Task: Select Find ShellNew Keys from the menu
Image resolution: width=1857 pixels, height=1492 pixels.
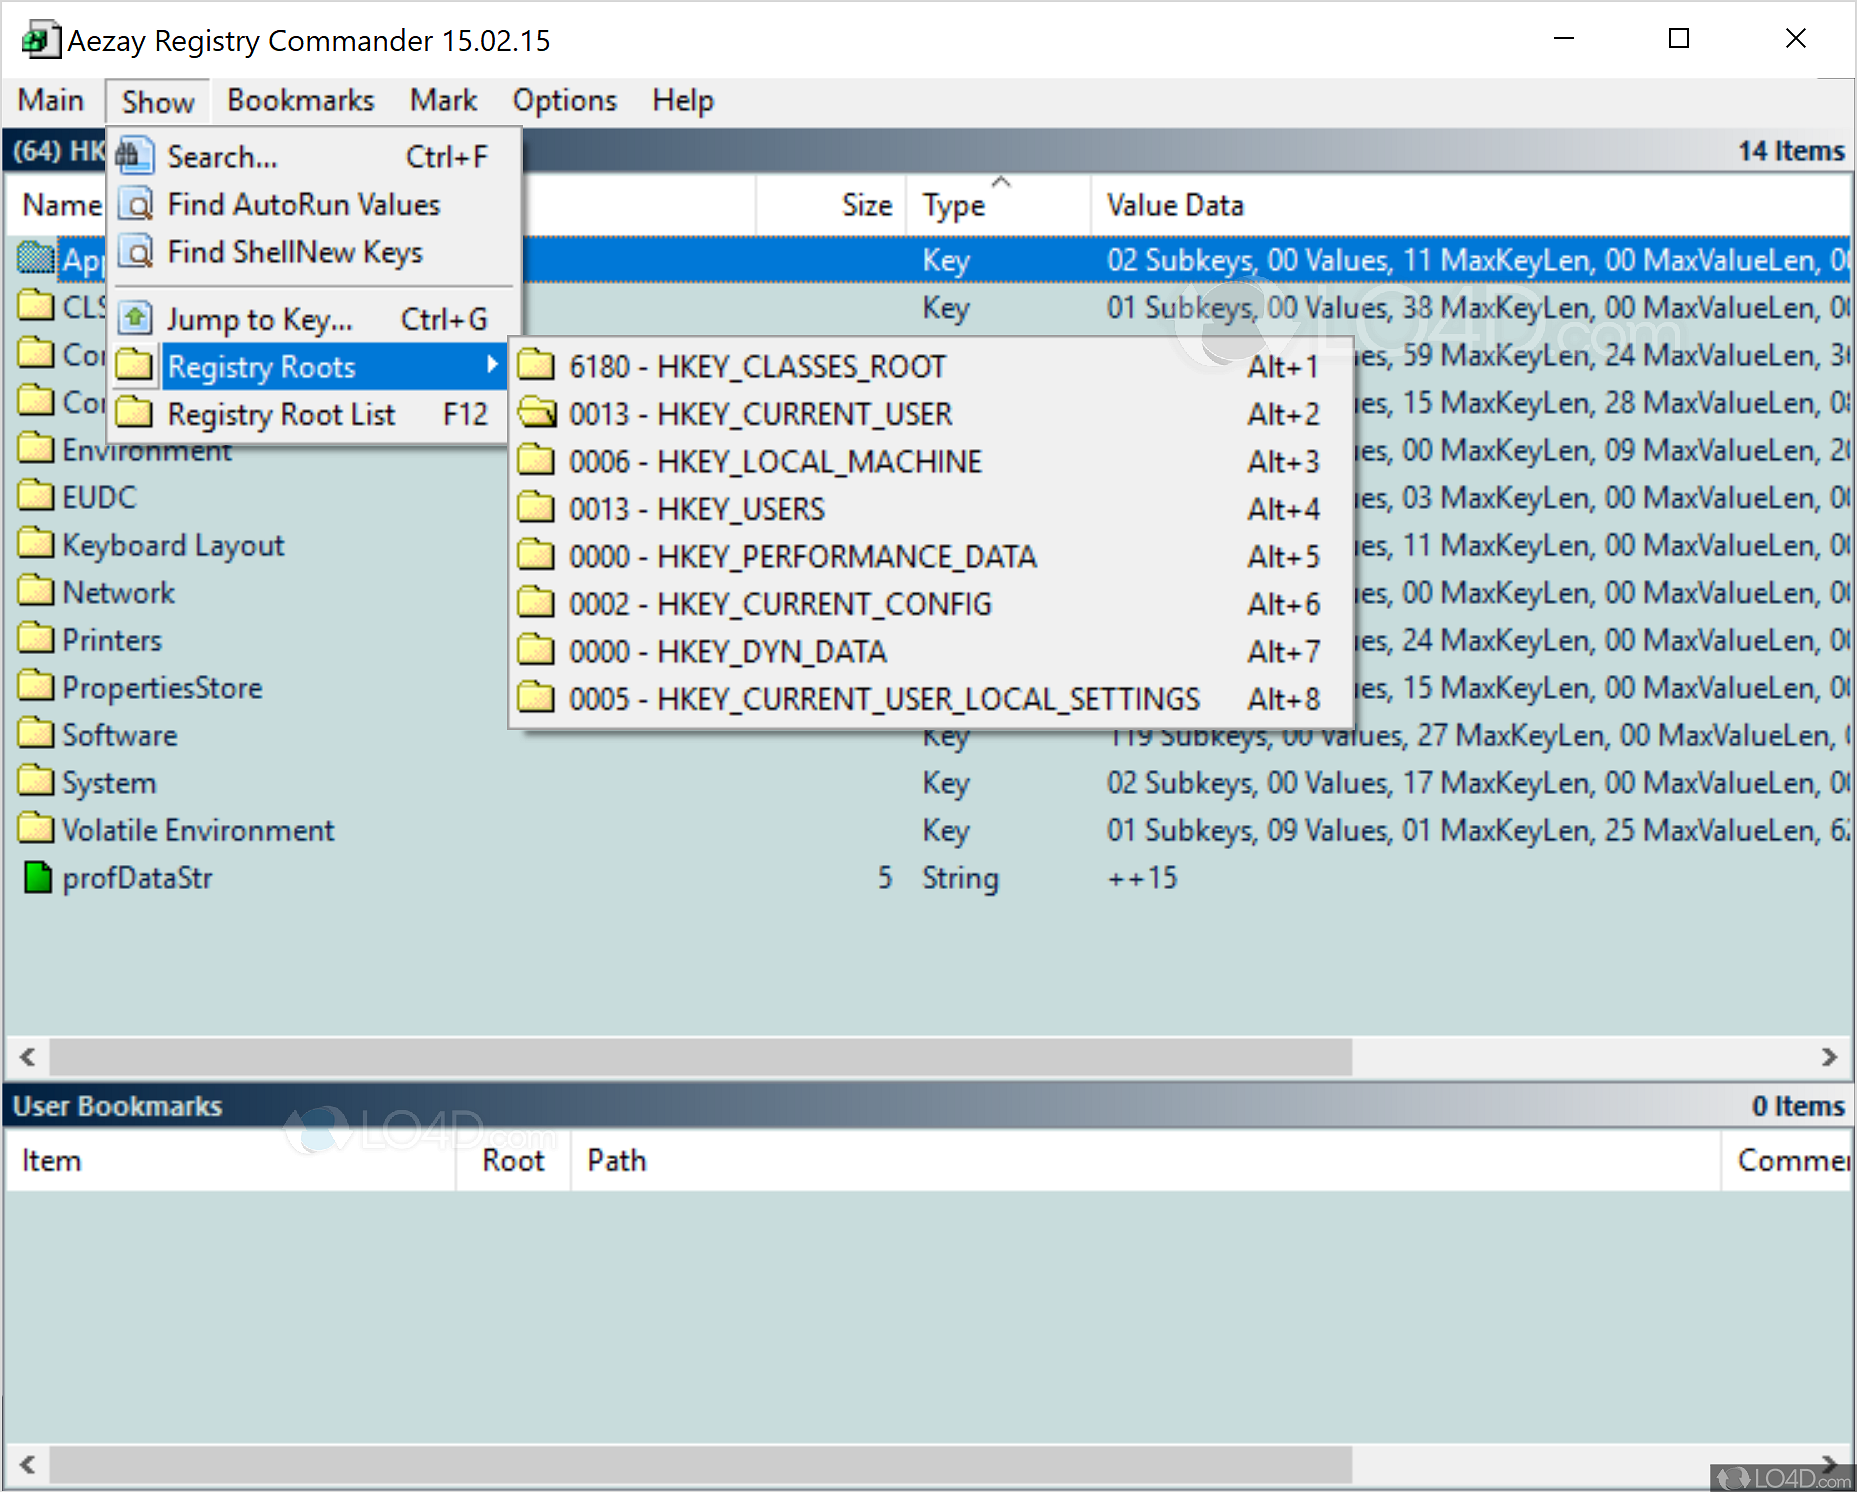Action: point(295,252)
